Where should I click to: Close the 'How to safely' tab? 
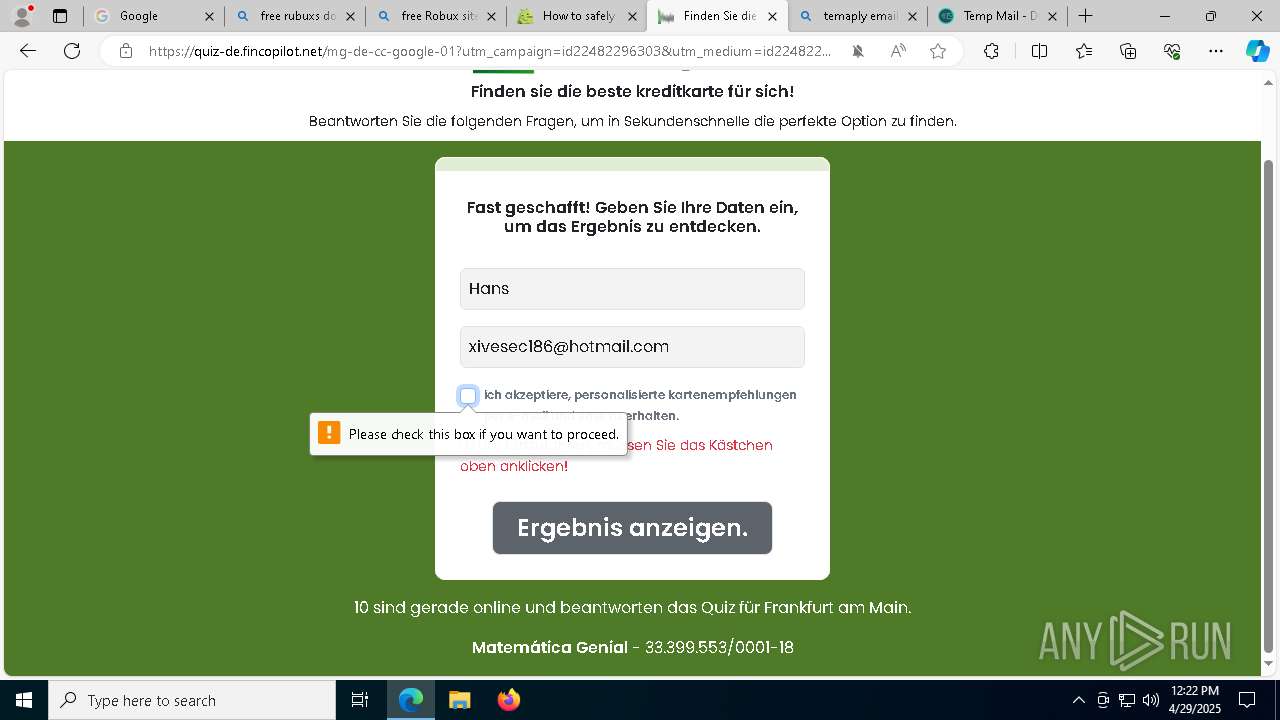(x=631, y=16)
